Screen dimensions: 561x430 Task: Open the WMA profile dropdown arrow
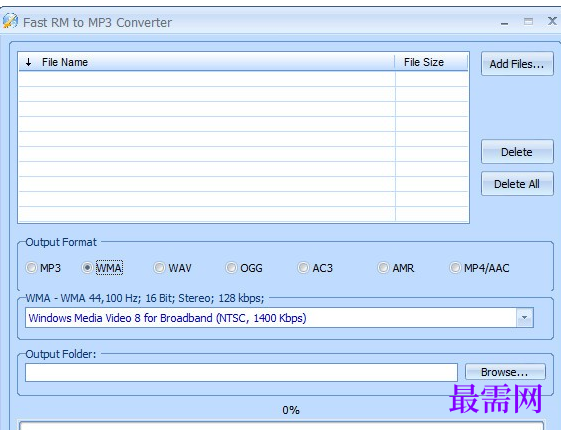point(525,318)
